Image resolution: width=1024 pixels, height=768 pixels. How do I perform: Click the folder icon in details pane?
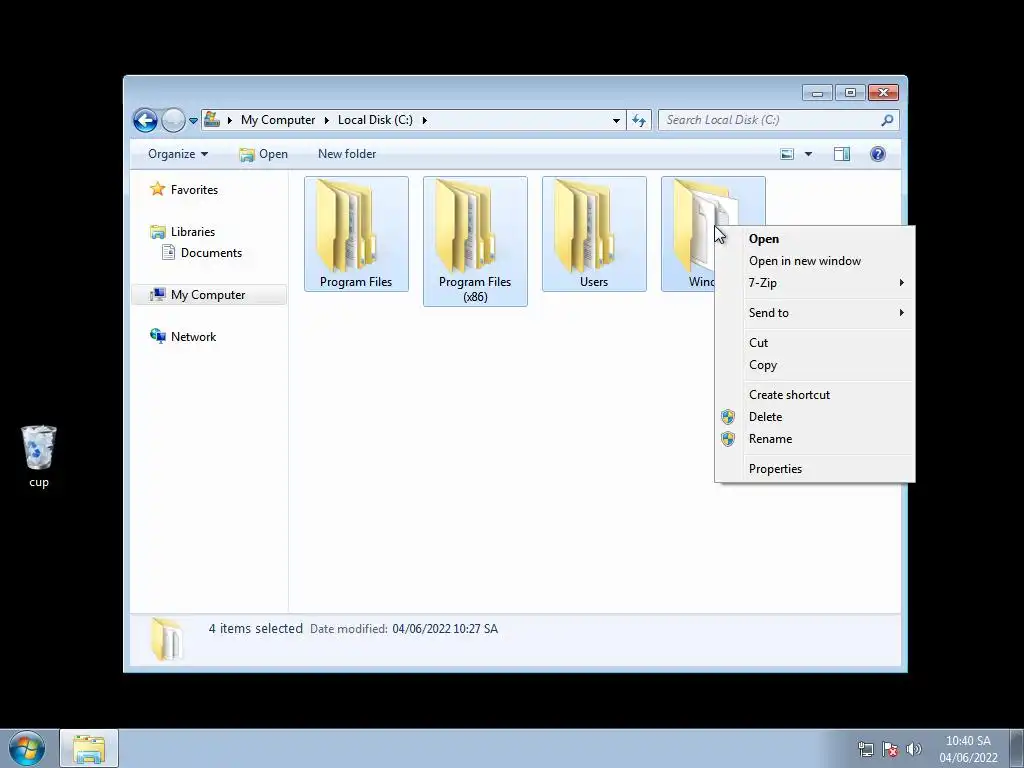click(167, 639)
